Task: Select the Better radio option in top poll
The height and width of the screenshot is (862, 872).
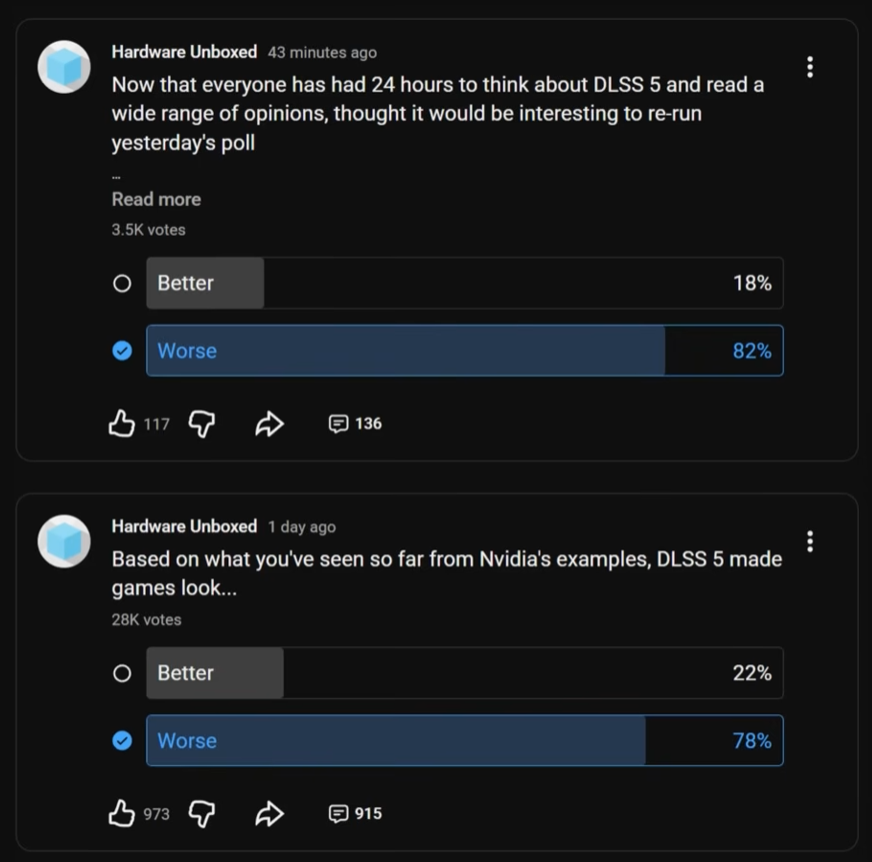Action: 122,283
